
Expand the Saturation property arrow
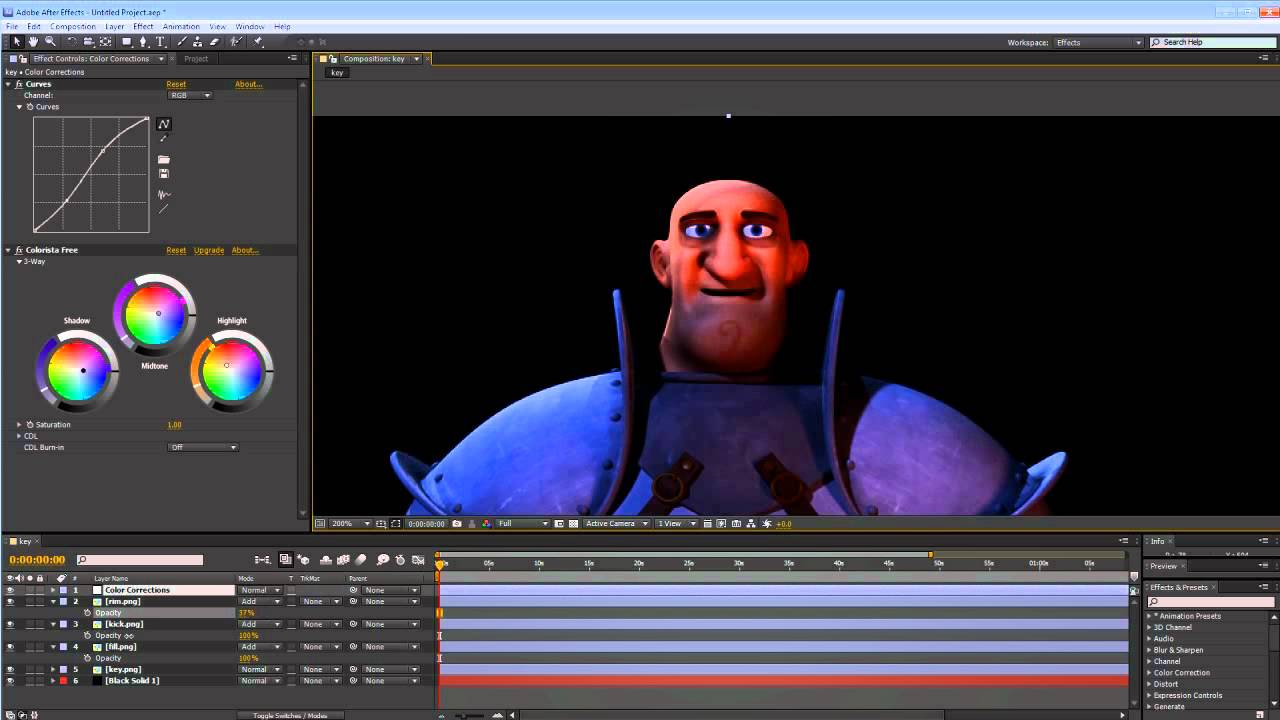[19, 425]
